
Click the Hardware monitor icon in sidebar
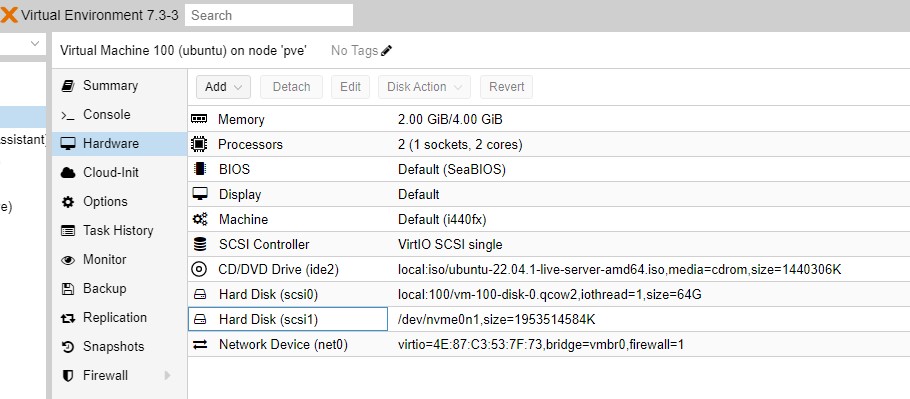(68, 144)
